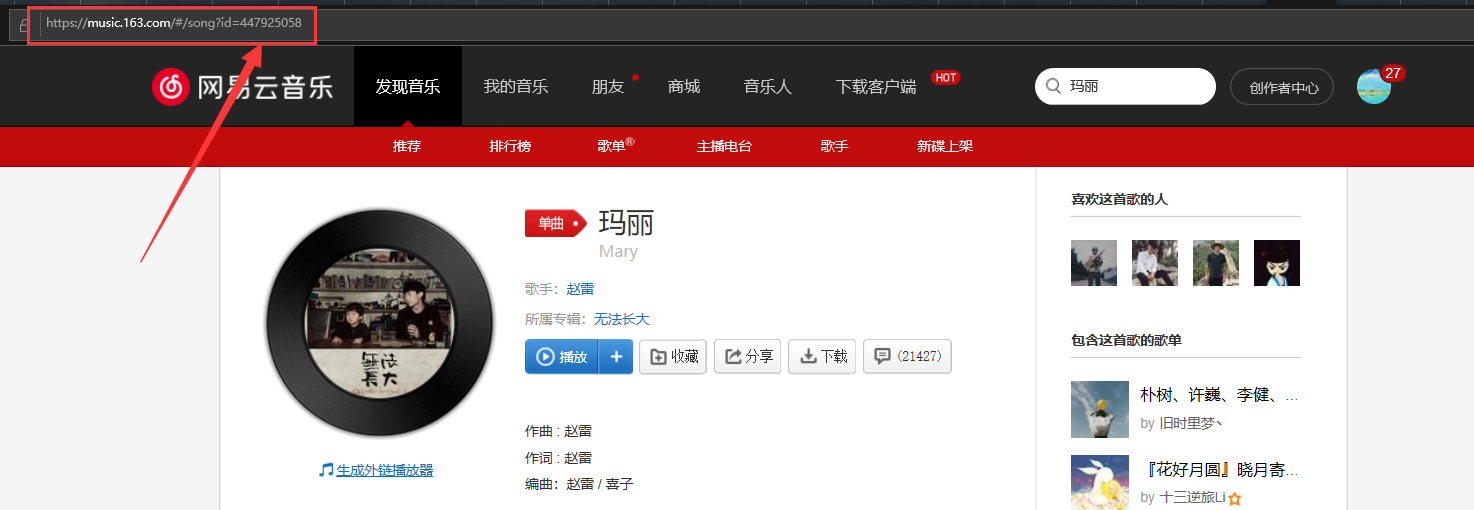Open the singer link 赵雷
This screenshot has width=1474, height=510.
pos(580,289)
